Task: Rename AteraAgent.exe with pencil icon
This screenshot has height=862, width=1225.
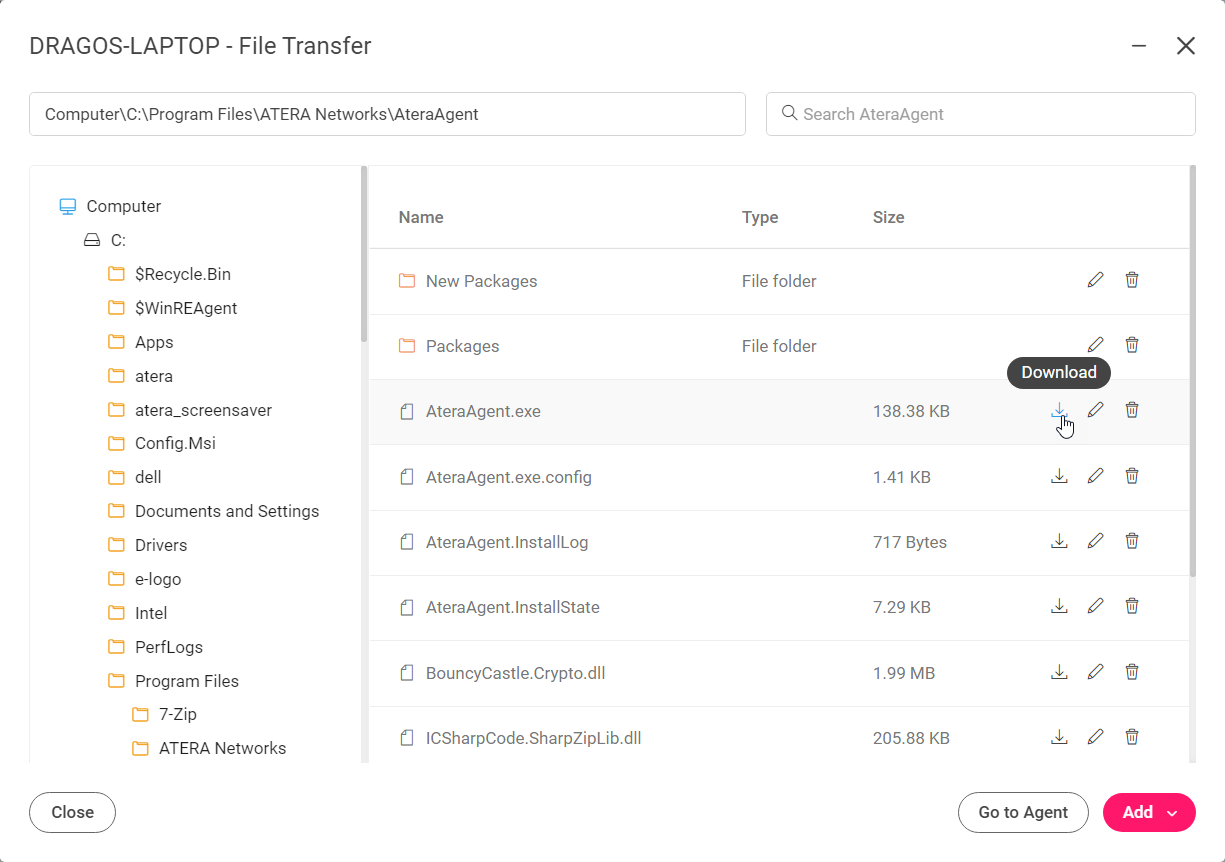Action: [x=1095, y=410]
